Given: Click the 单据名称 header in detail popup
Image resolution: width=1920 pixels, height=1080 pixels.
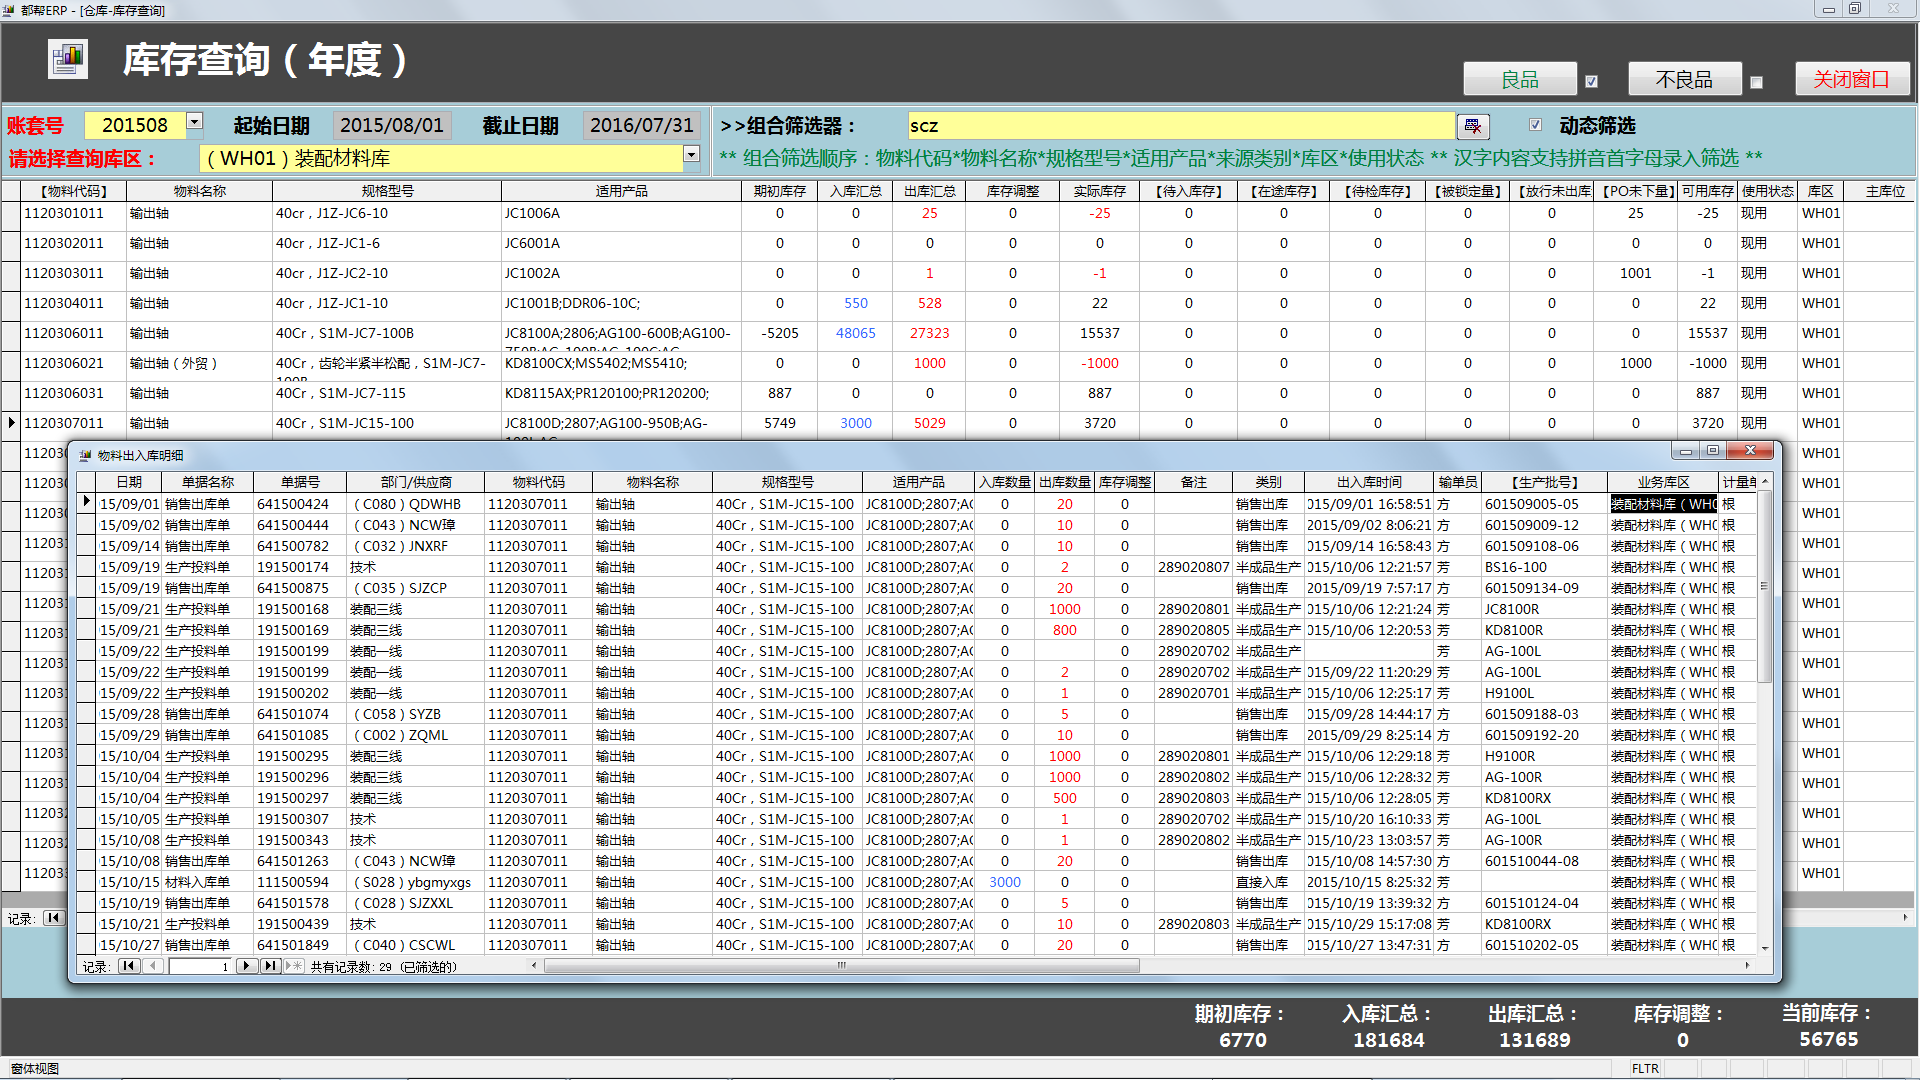Looking at the screenshot, I should tap(208, 482).
